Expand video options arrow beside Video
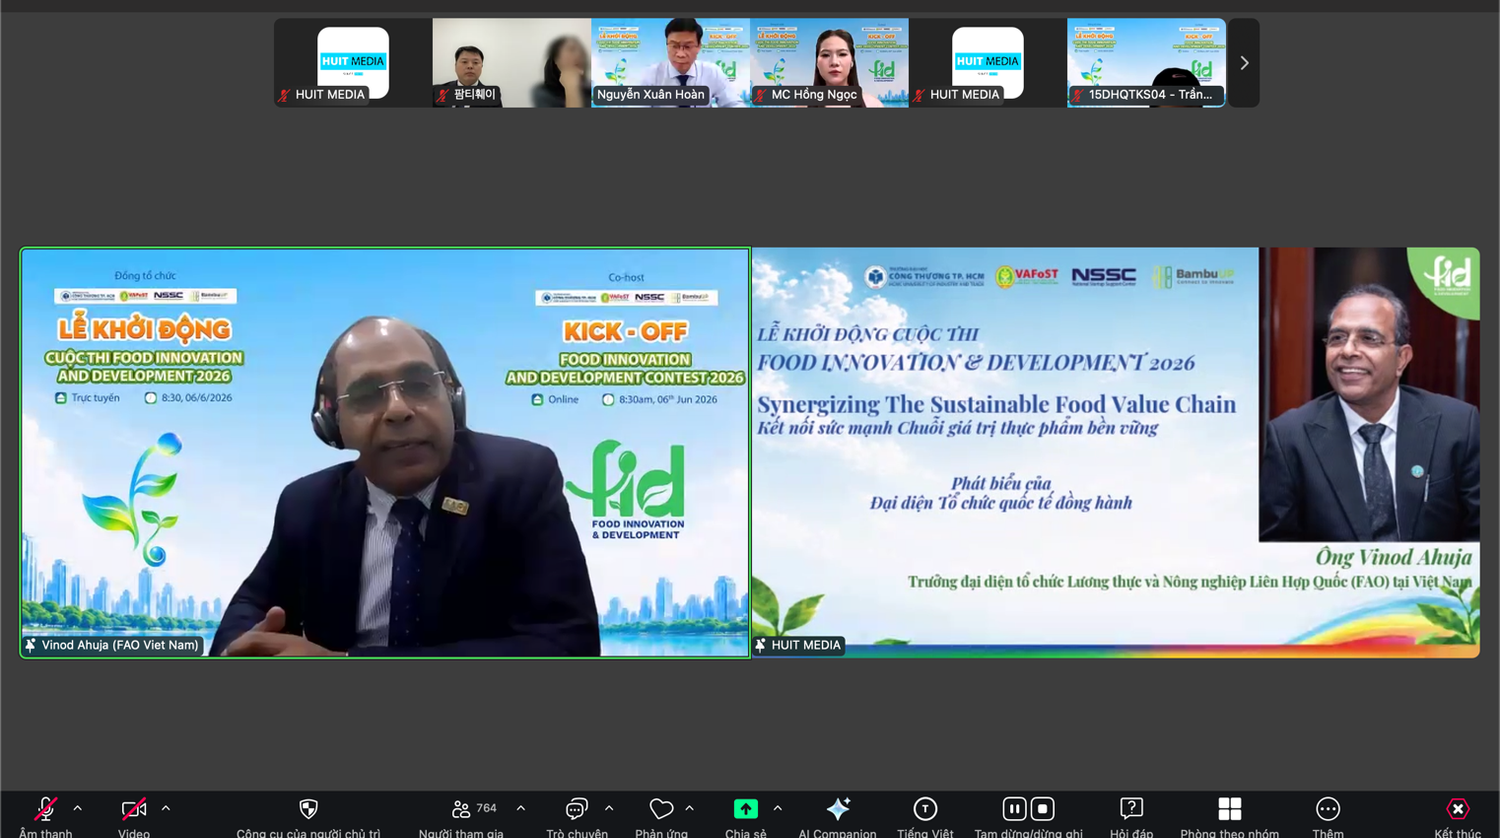The width and height of the screenshot is (1500, 838). tap(166, 808)
